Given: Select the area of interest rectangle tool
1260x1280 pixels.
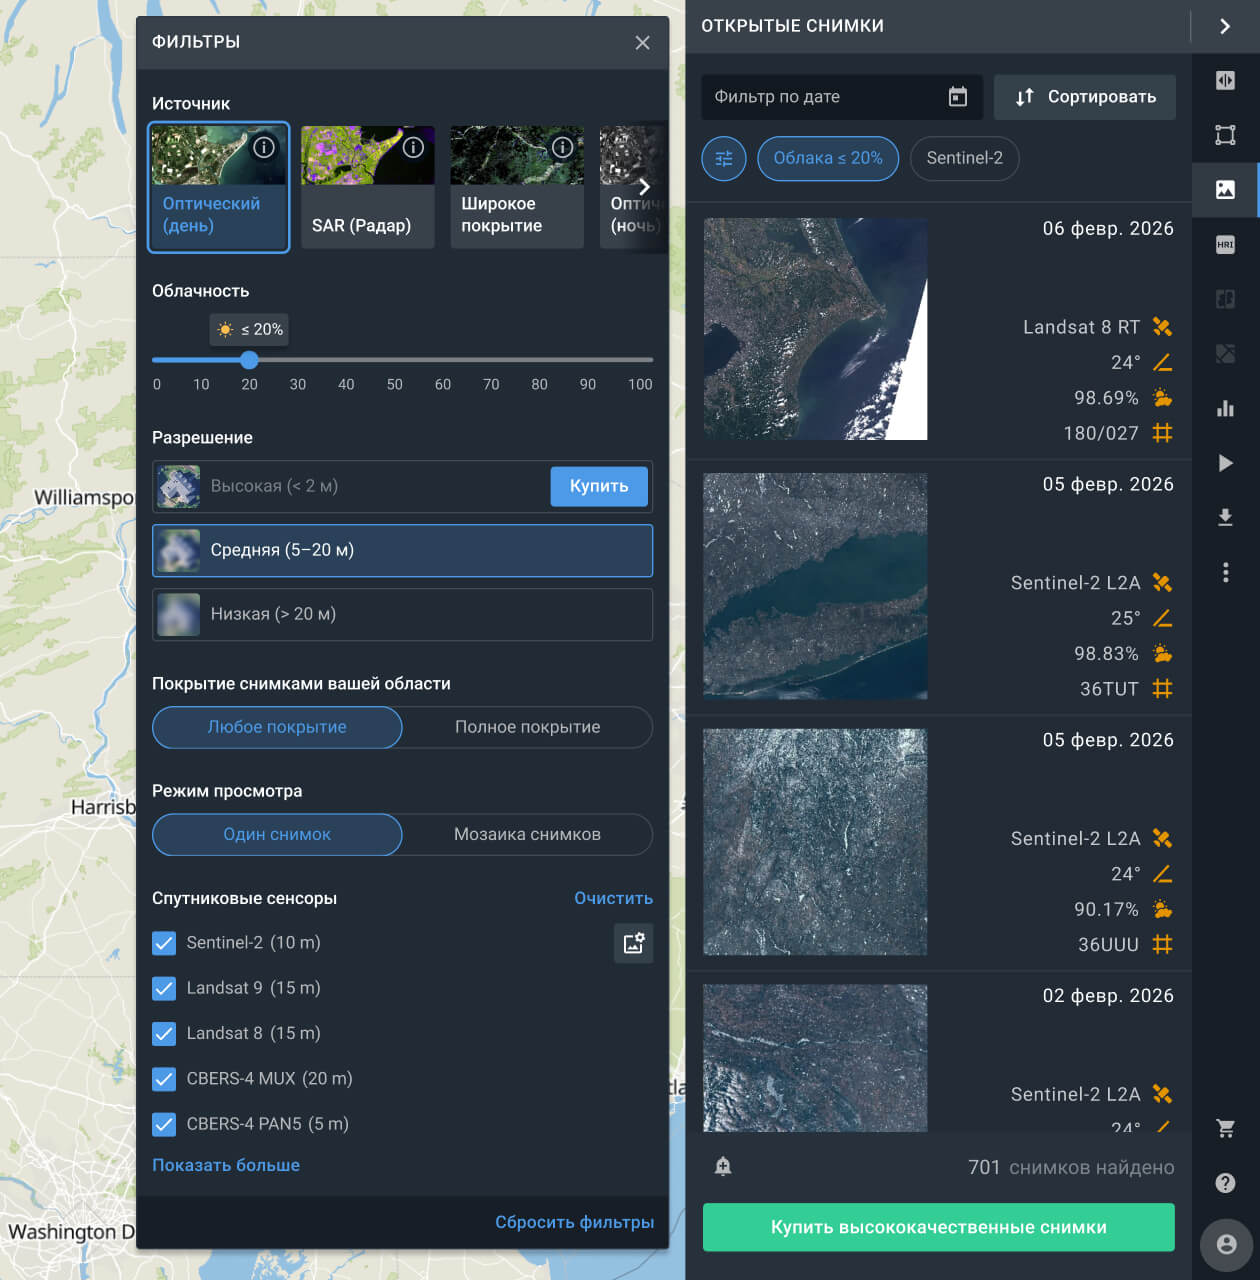Looking at the screenshot, I should [1225, 135].
